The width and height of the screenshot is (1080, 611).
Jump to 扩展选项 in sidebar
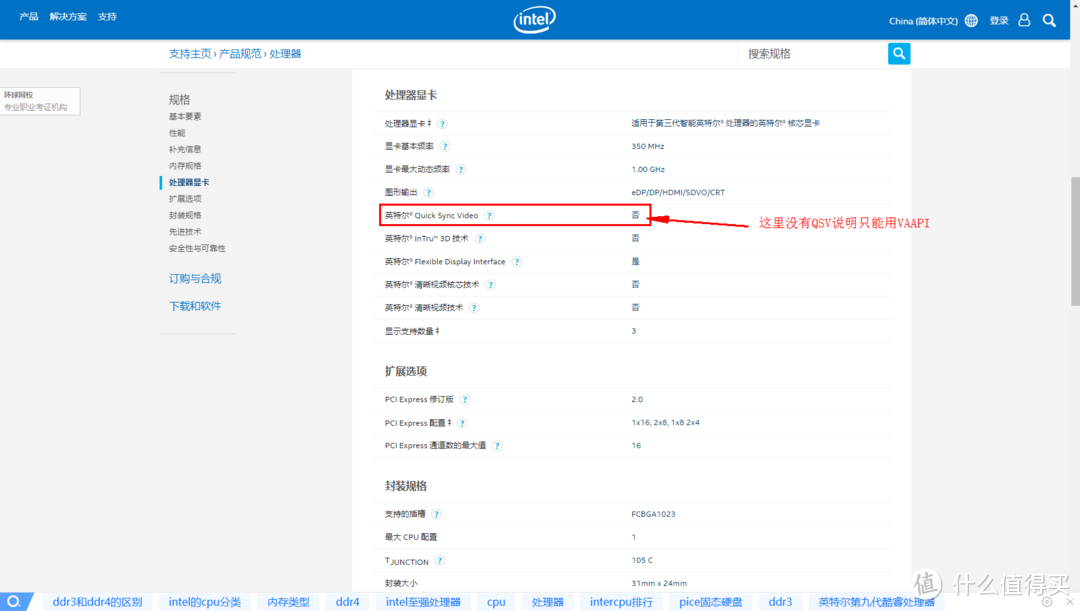185,199
